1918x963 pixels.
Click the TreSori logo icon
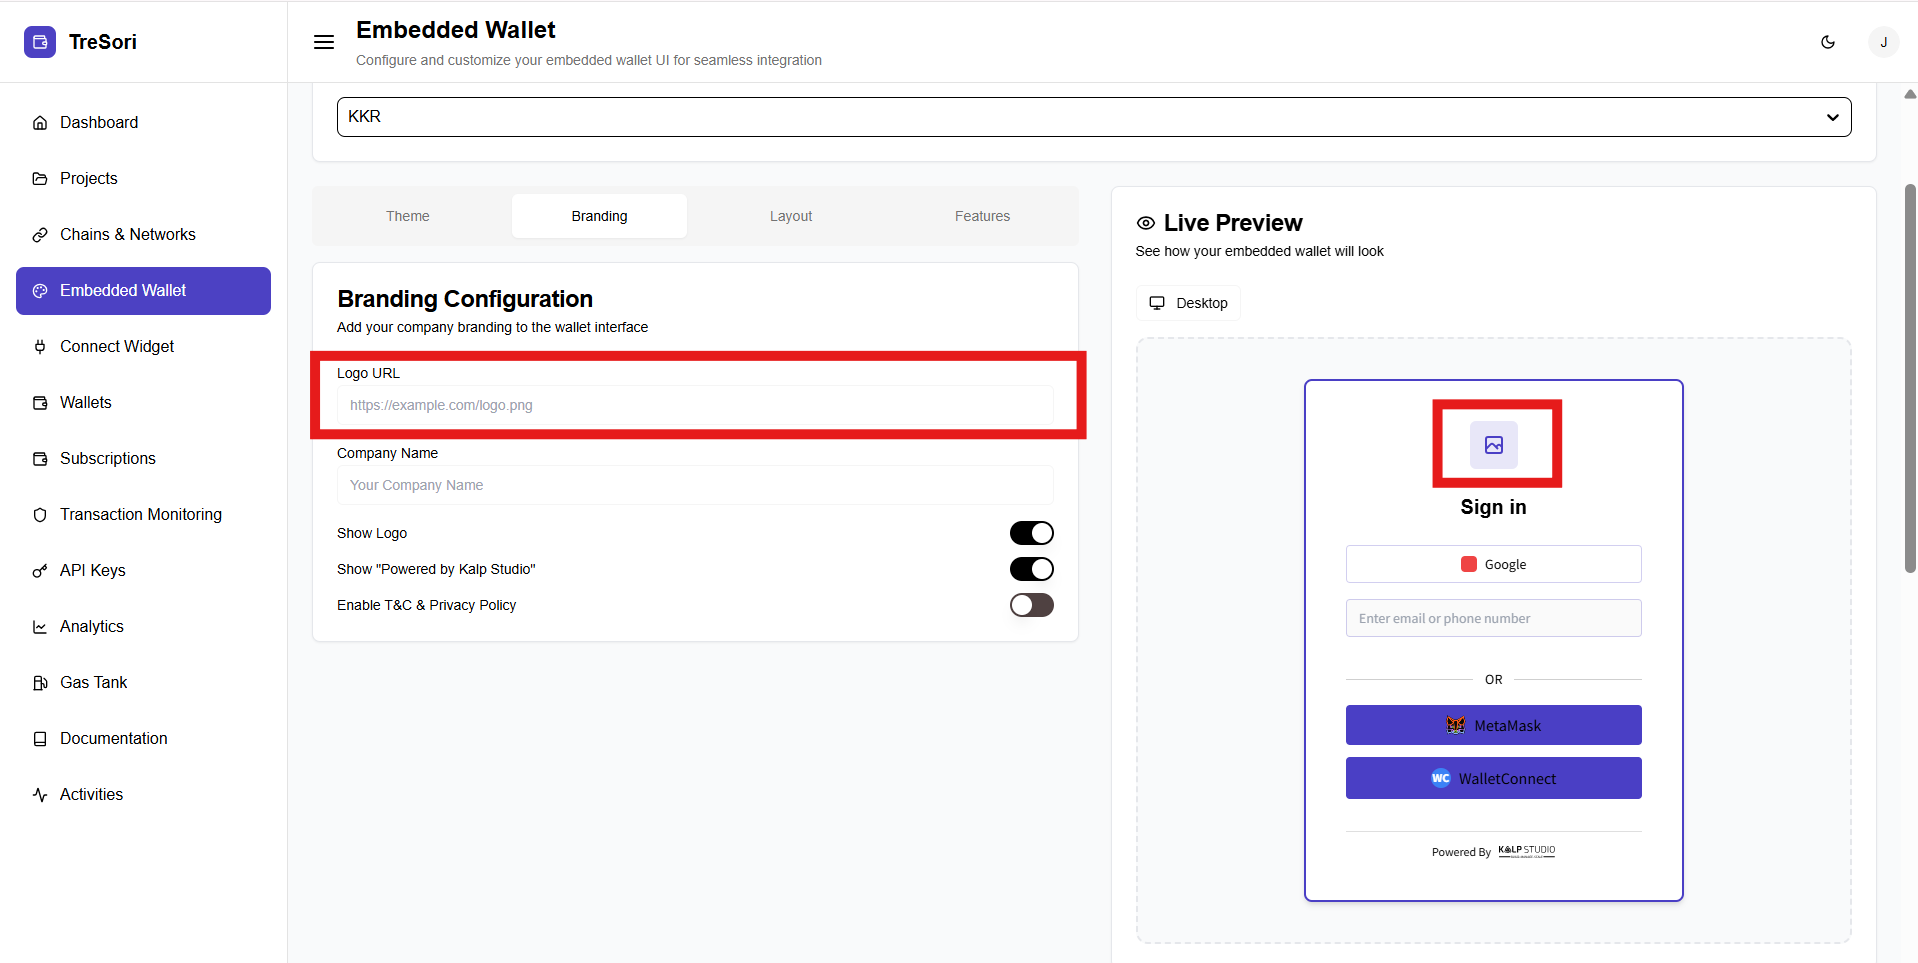pos(40,42)
